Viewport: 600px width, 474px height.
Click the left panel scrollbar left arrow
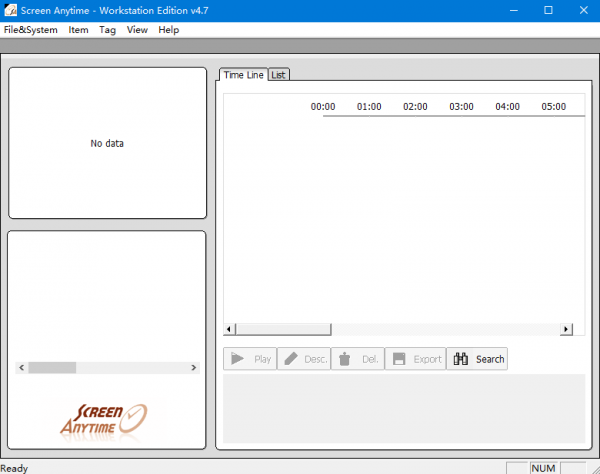coord(22,368)
